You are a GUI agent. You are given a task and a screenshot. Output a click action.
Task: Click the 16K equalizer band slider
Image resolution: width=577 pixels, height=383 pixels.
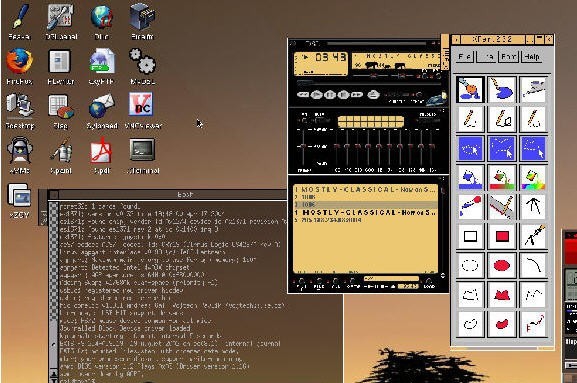tap(431, 147)
